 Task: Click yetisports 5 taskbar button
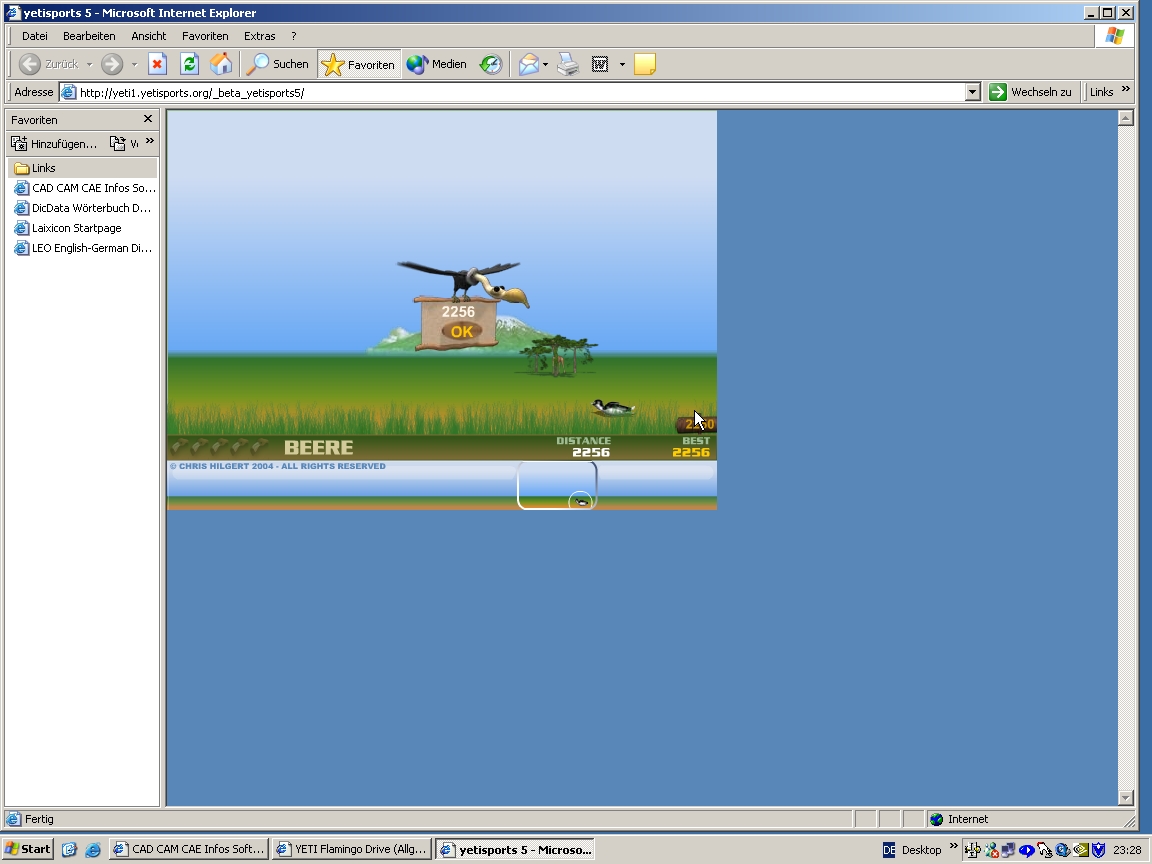click(x=516, y=849)
